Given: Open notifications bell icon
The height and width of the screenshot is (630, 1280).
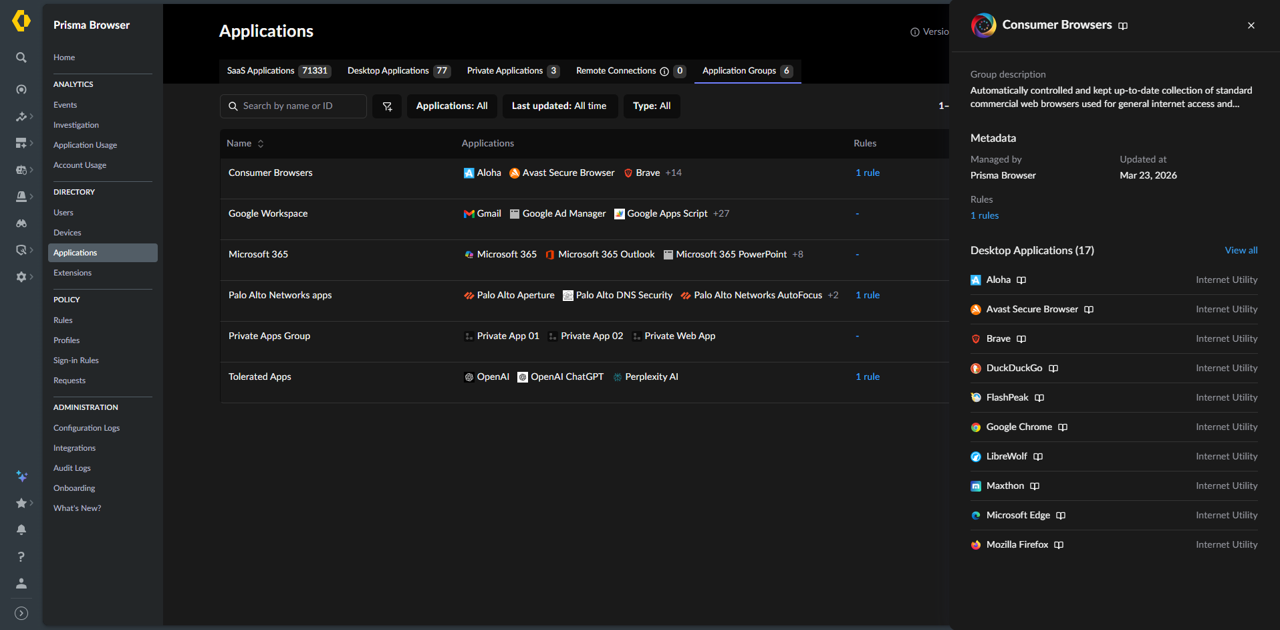Looking at the screenshot, I should (x=21, y=530).
